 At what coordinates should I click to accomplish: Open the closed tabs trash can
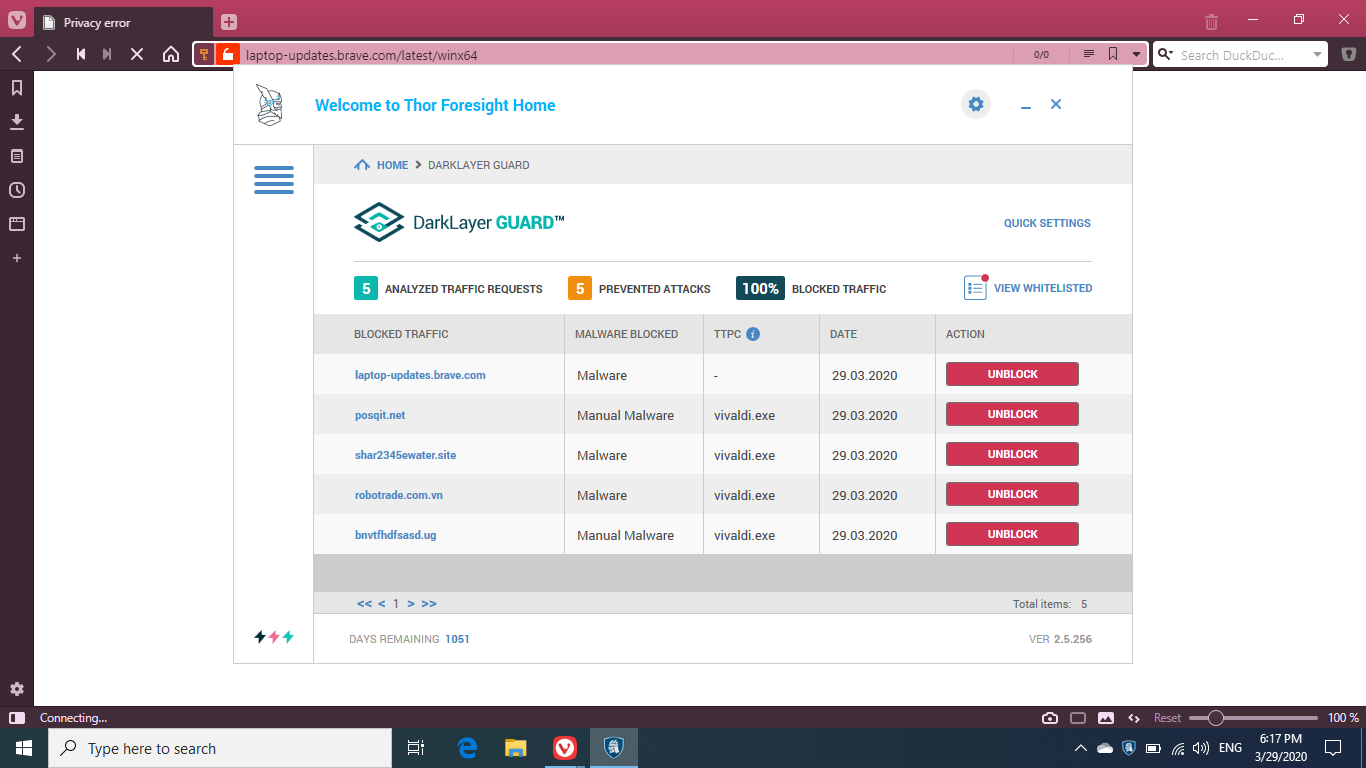(x=1211, y=21)
